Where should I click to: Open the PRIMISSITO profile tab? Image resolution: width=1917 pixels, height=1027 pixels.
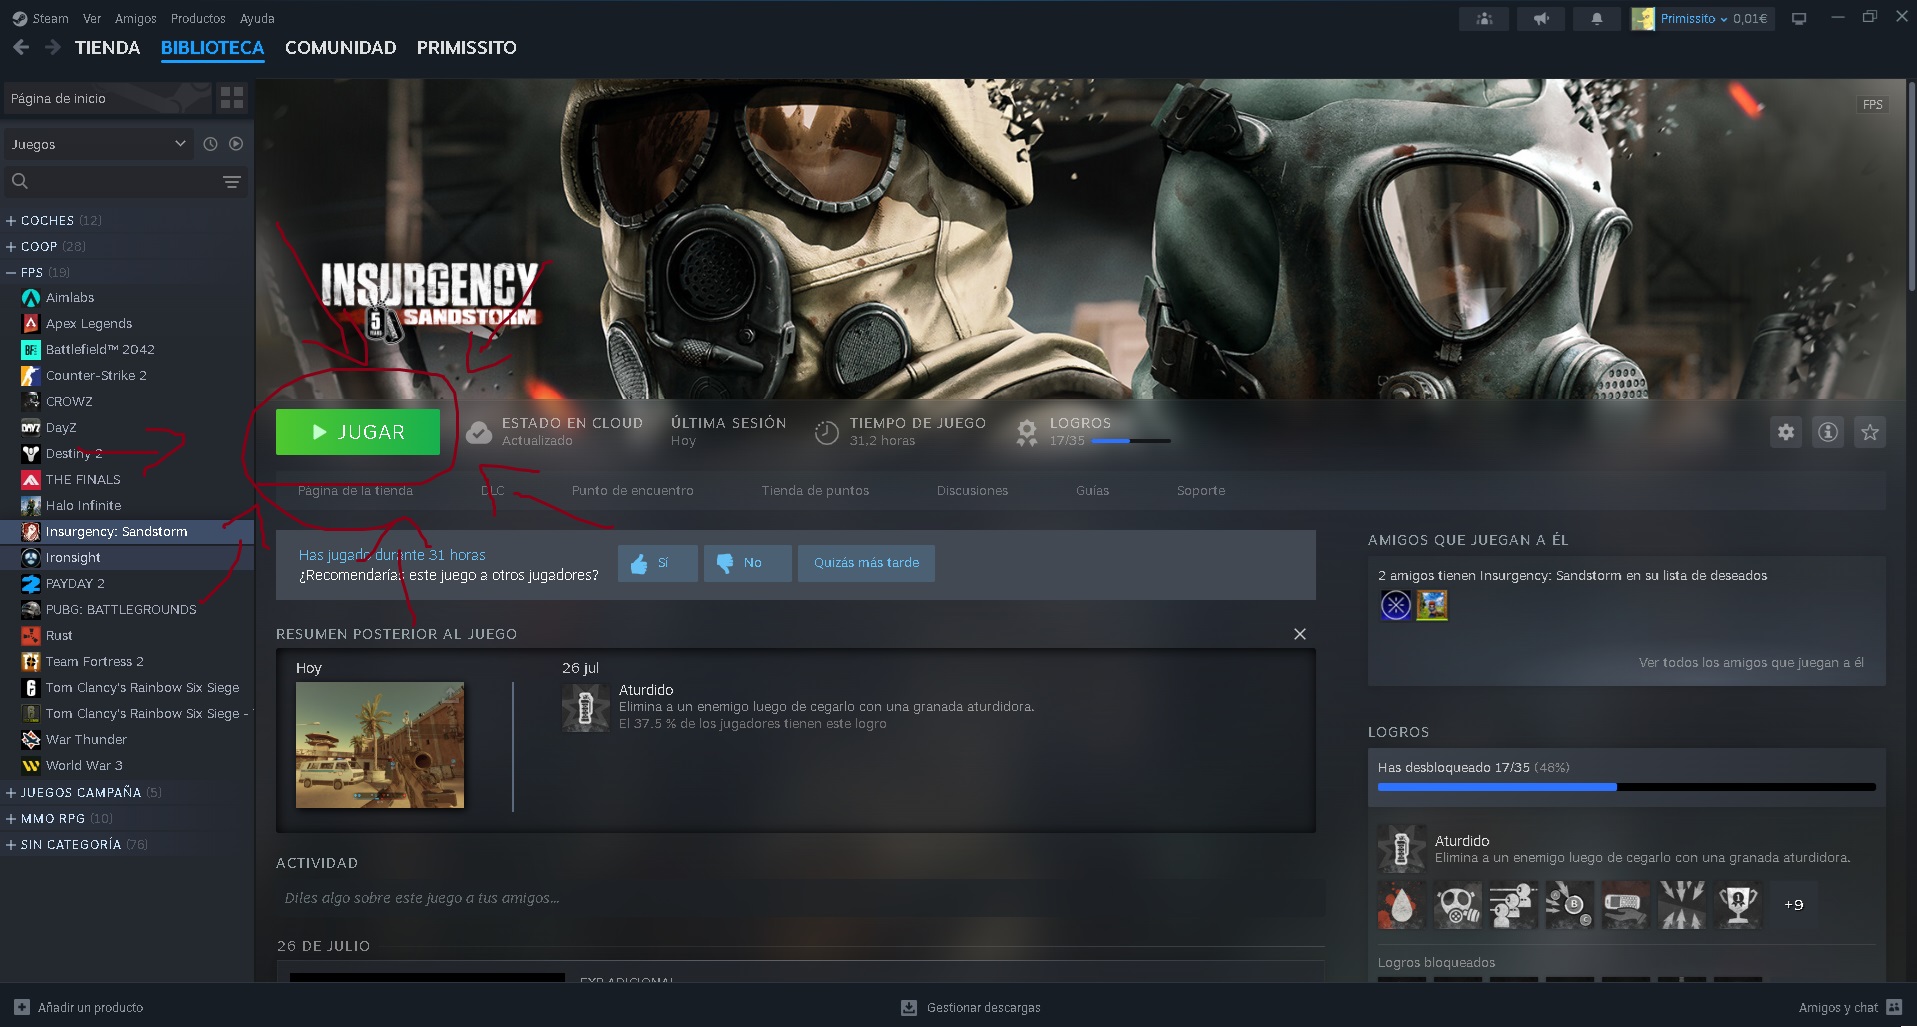(467, 47)
